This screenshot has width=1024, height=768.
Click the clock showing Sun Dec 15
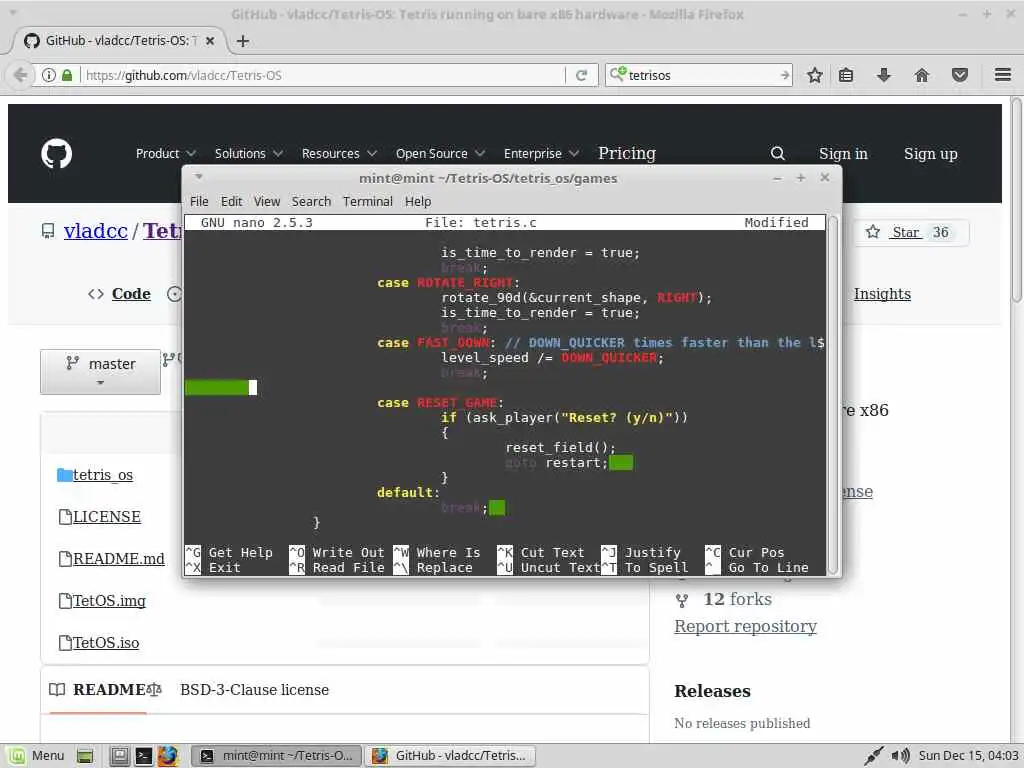(968, 756)
